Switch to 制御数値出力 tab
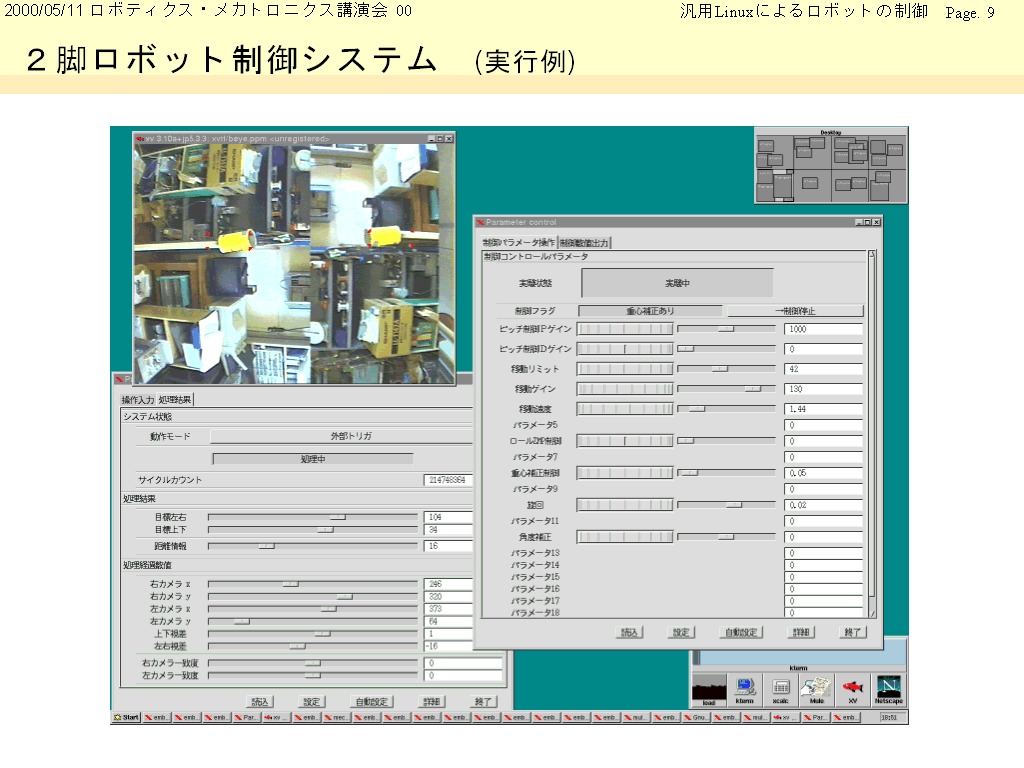Image resolution: width=1024 pixels, height=768 pixels. coord(584,242)
